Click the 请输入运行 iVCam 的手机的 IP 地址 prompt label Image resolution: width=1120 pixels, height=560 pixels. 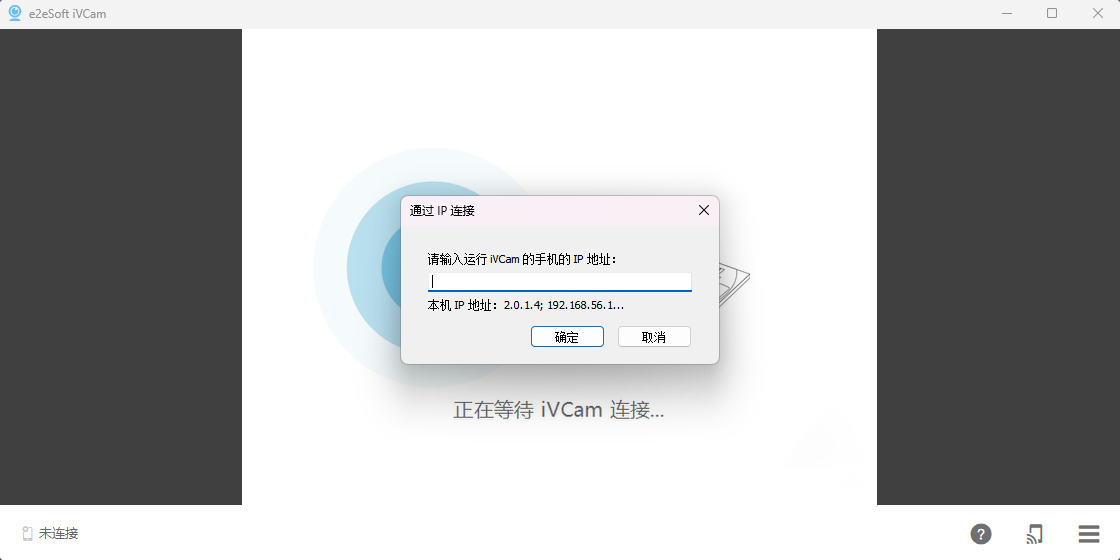pyautogui.click(x=521, y=259)
